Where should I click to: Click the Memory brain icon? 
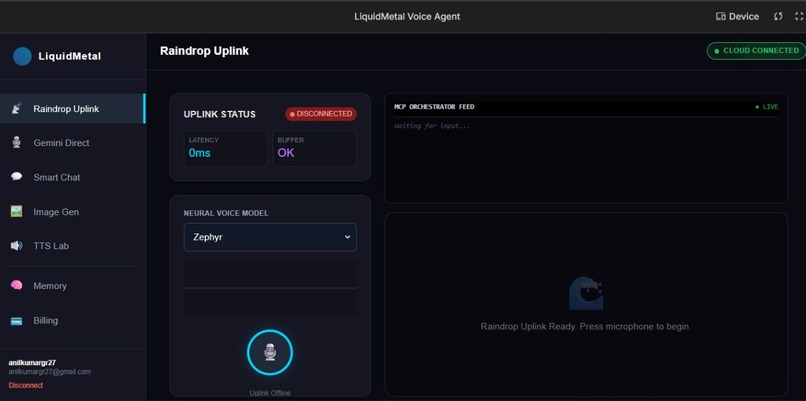tap(16, 285)
